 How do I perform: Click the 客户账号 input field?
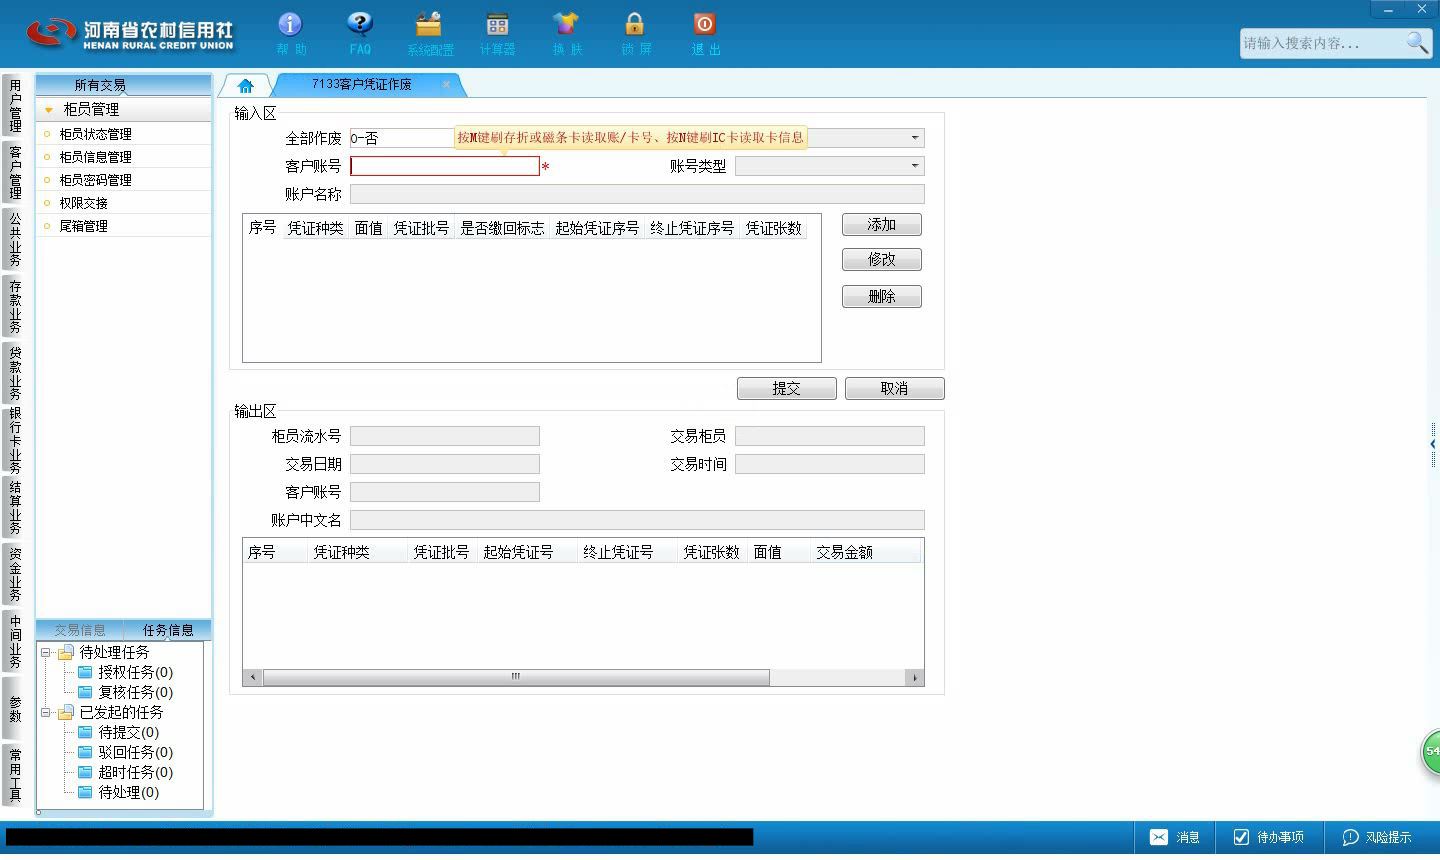445,166
